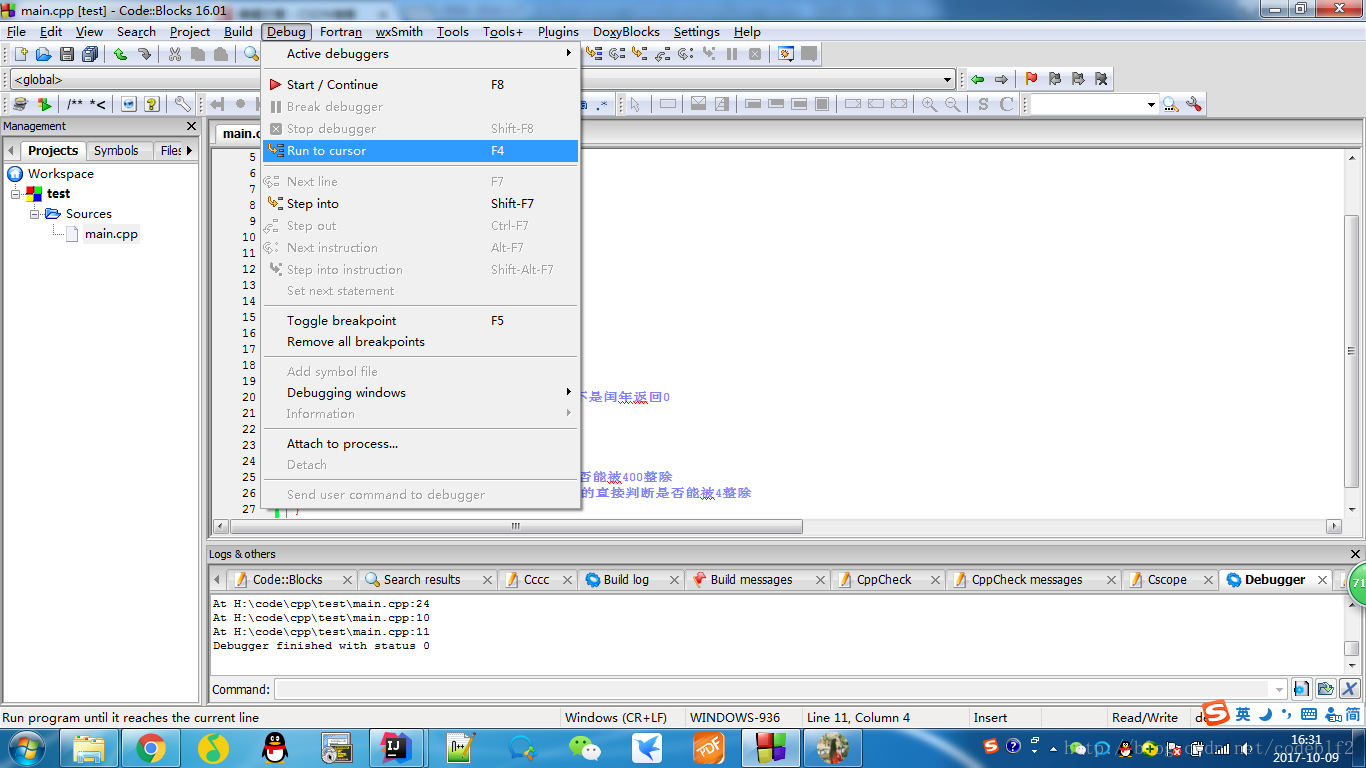Open the debugging windows toolbar icon
1366x768 pixels.
tap(786, 54)
